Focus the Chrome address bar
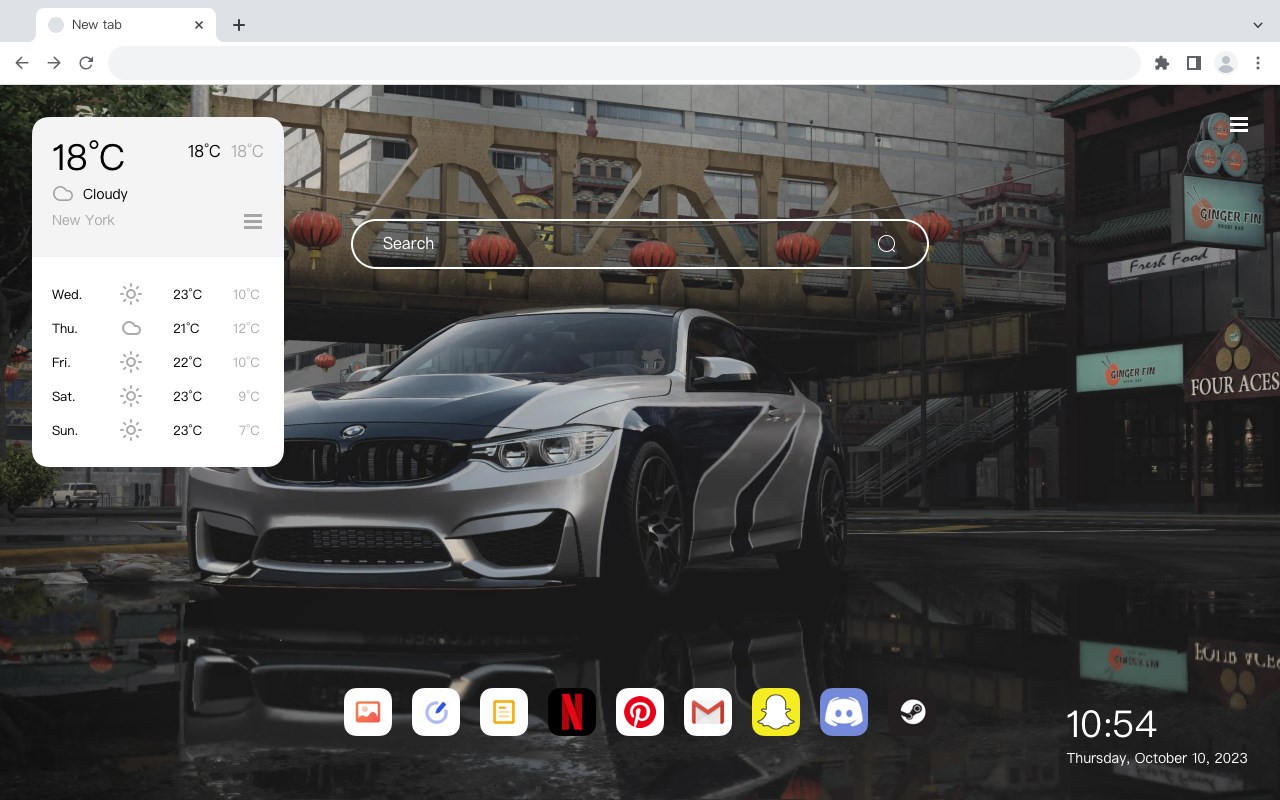 [x=624, y=63]
